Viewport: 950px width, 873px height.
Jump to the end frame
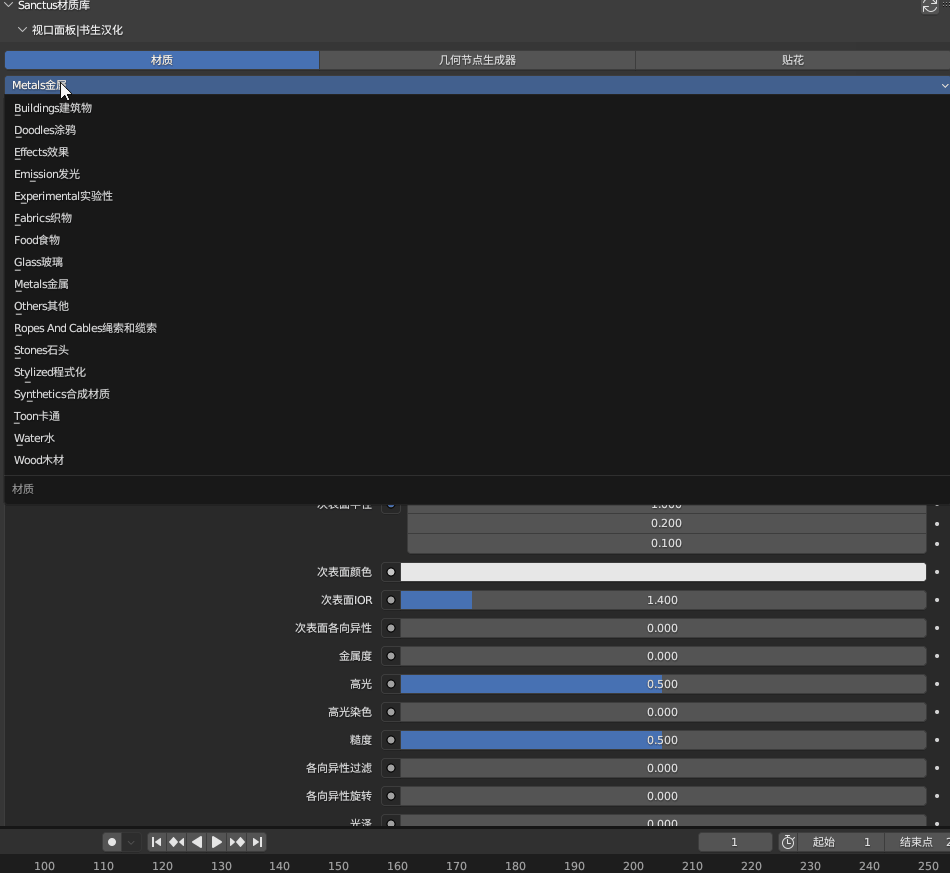pos(257,841)
